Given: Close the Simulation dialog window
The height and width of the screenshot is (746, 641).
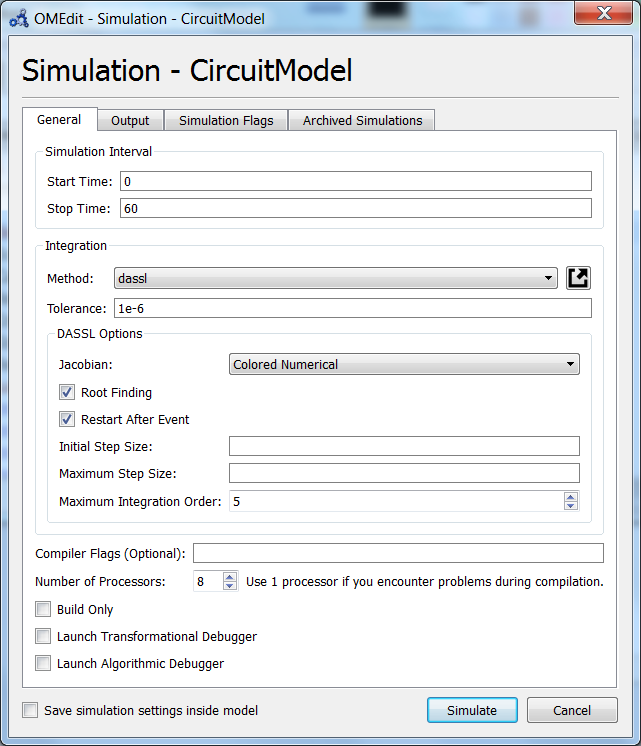Looking at the screenshot, I should coord(602,15).
